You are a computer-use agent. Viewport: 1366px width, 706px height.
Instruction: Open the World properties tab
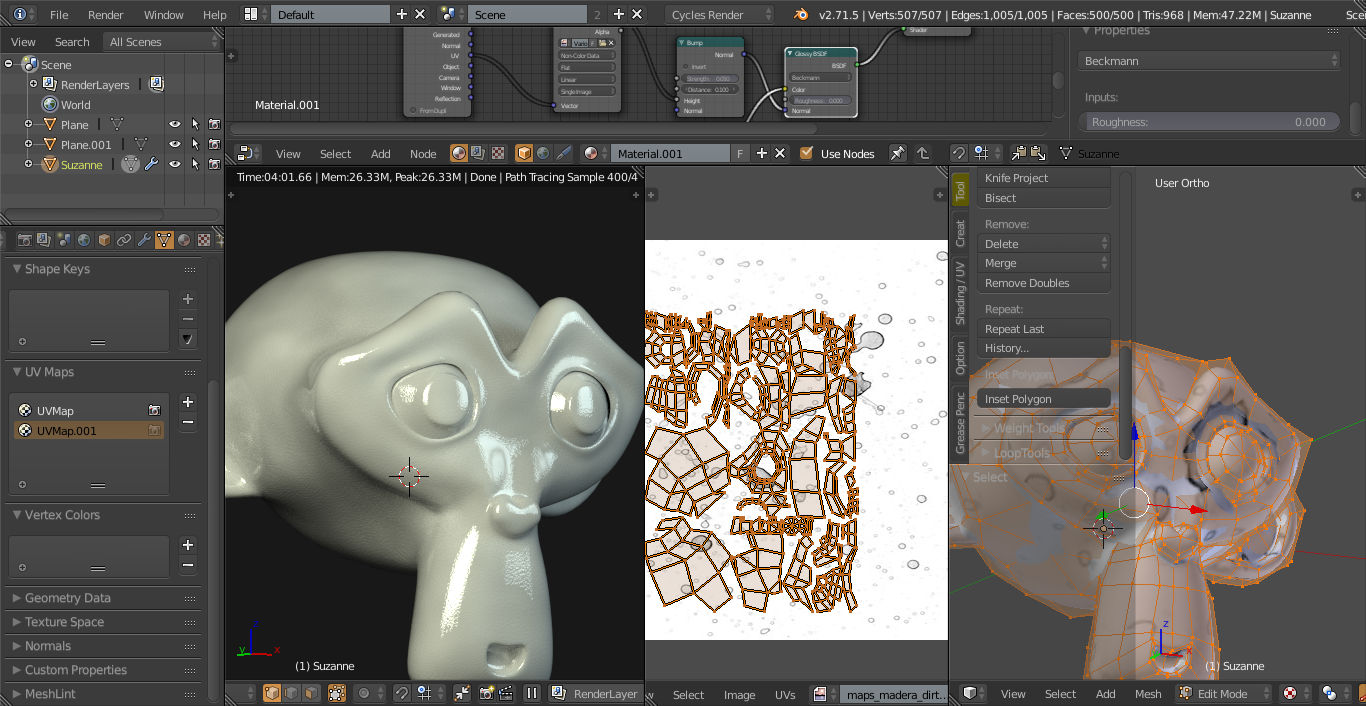pyautogui.click(x=84, y=240)
